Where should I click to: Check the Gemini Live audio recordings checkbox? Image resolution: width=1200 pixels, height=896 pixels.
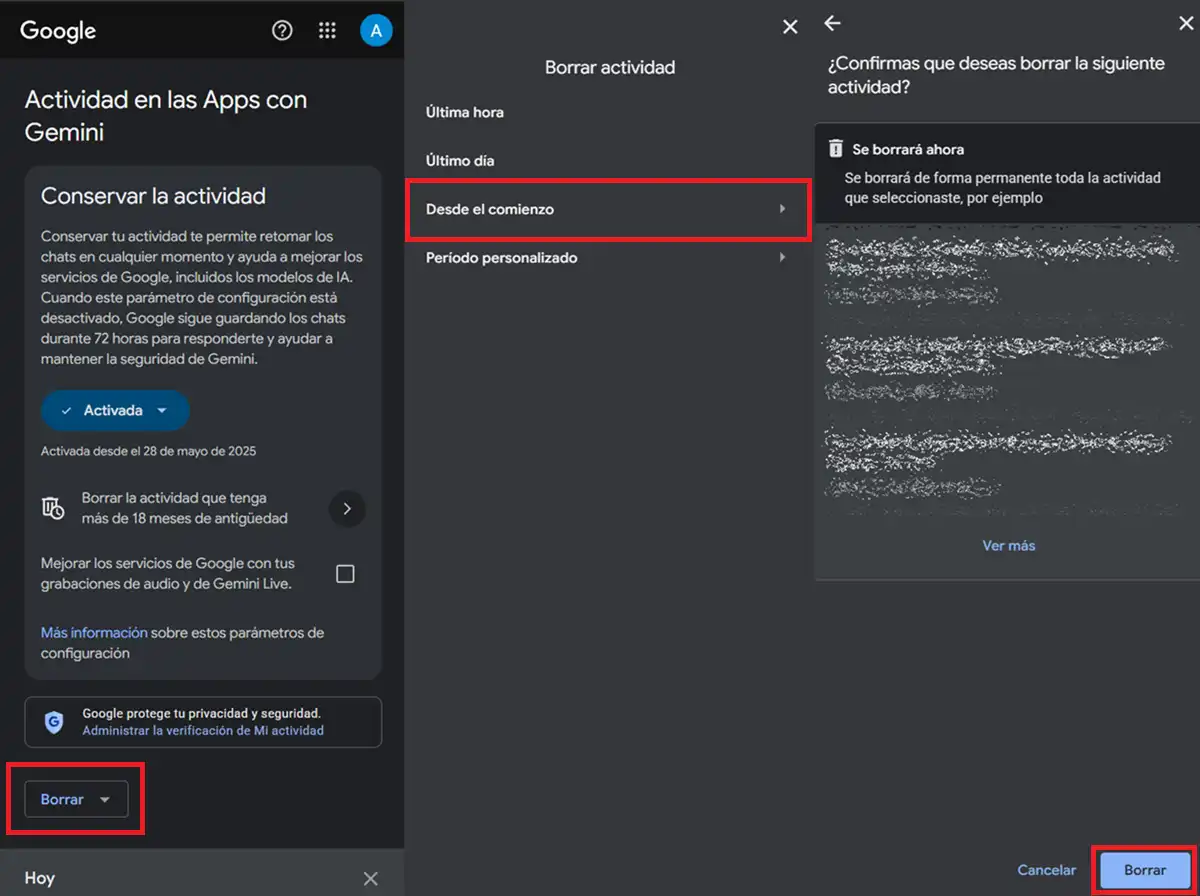pyautogui.click(x=345, y=574)
